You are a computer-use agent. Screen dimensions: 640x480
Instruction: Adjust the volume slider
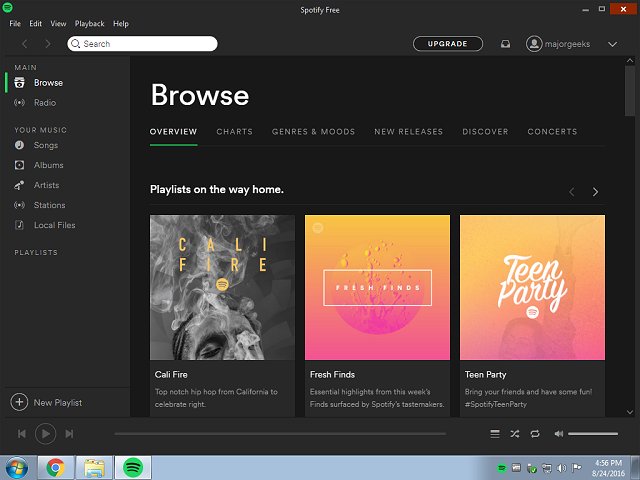tap(593, 433)
